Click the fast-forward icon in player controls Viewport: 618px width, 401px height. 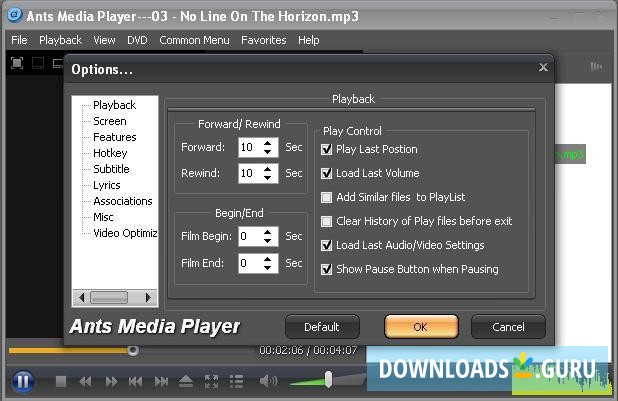pyautogui.click(x=111, y=381)
